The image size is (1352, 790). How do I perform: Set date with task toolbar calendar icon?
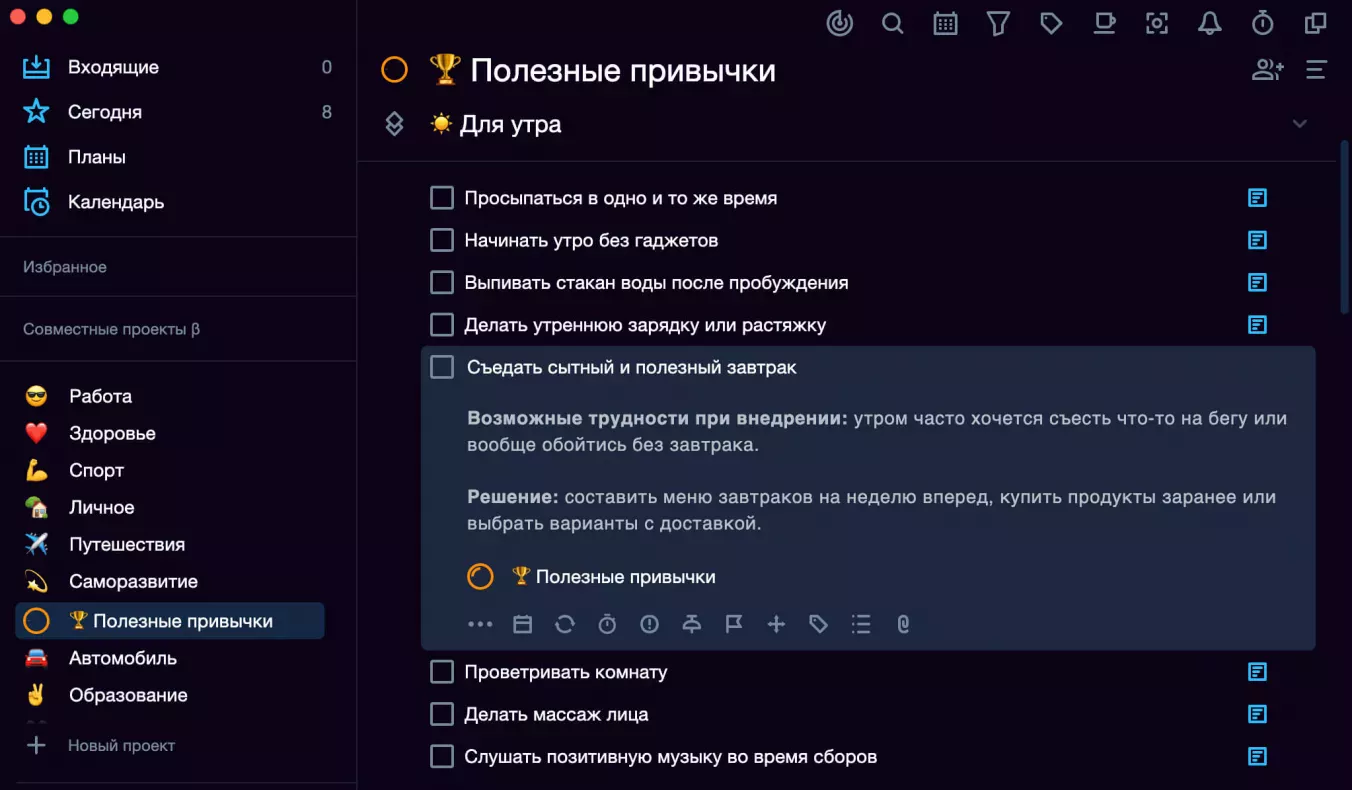[522, 624]
